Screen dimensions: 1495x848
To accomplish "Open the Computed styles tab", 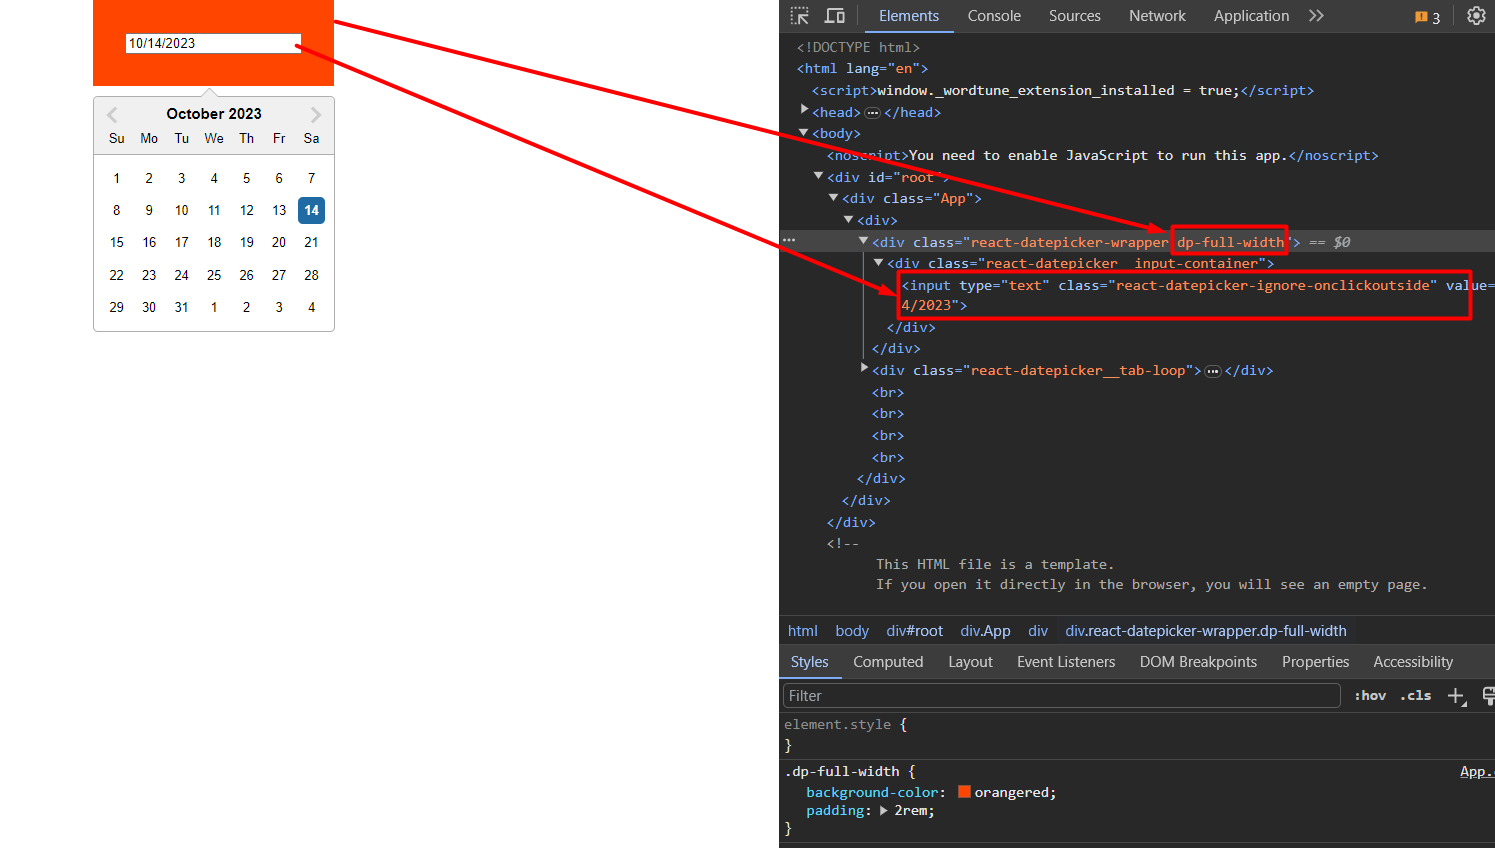I will tap(888, 661).
